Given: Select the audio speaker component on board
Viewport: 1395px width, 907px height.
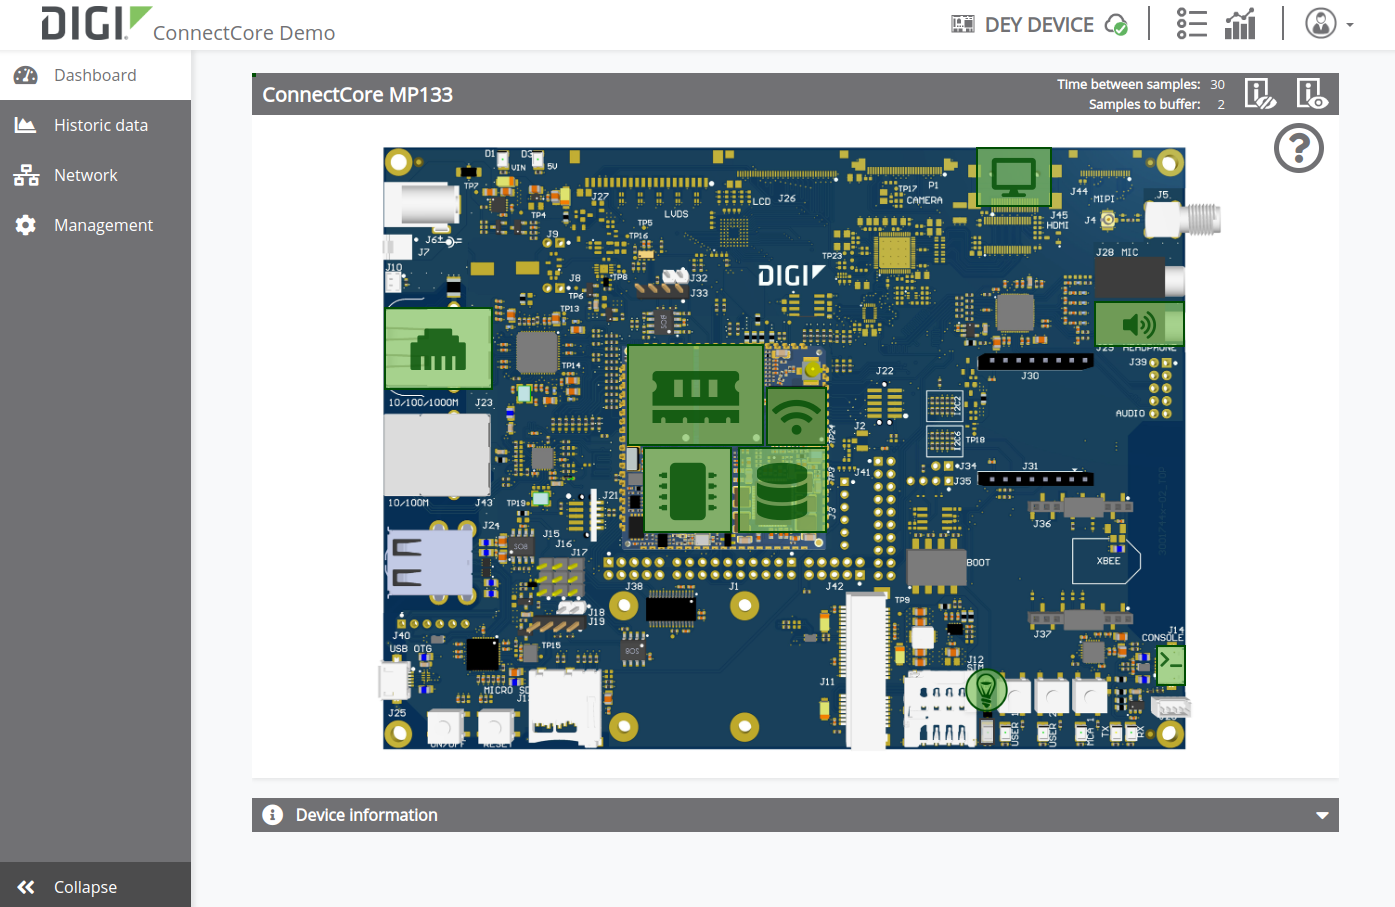Looking at the screenshot, I should [x=1139, y=324].
